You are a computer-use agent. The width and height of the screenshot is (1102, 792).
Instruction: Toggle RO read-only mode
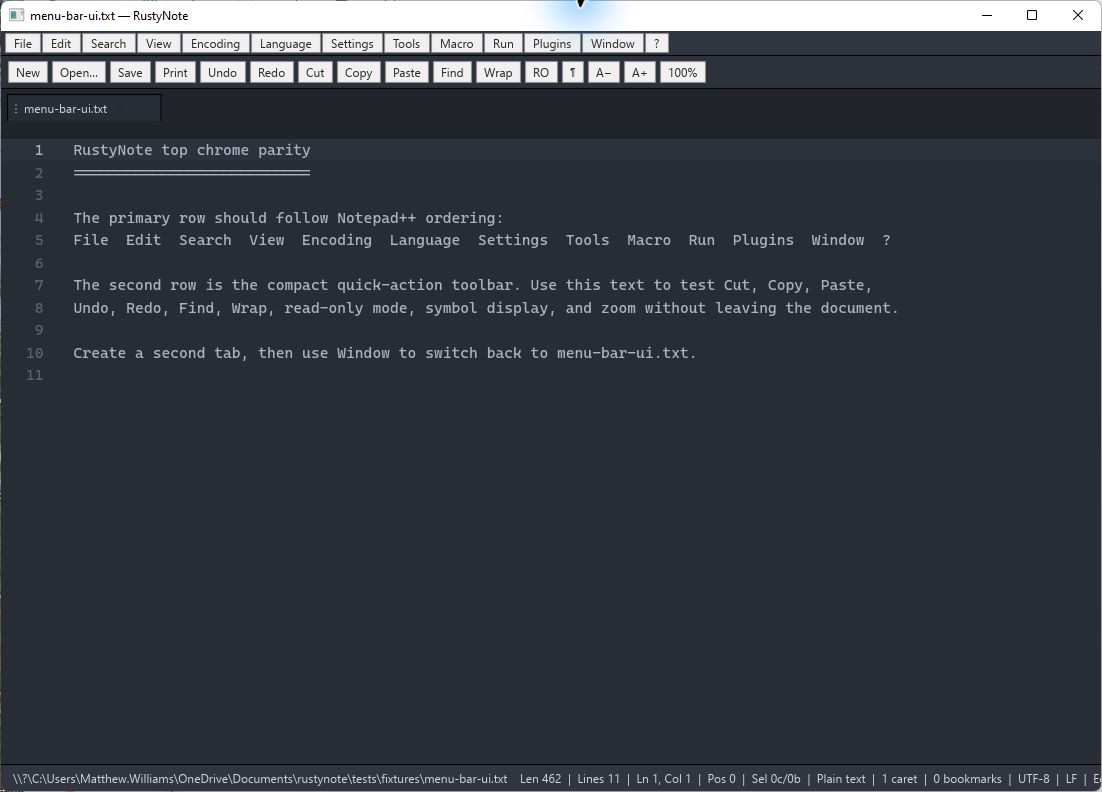(x=540, y=72)
